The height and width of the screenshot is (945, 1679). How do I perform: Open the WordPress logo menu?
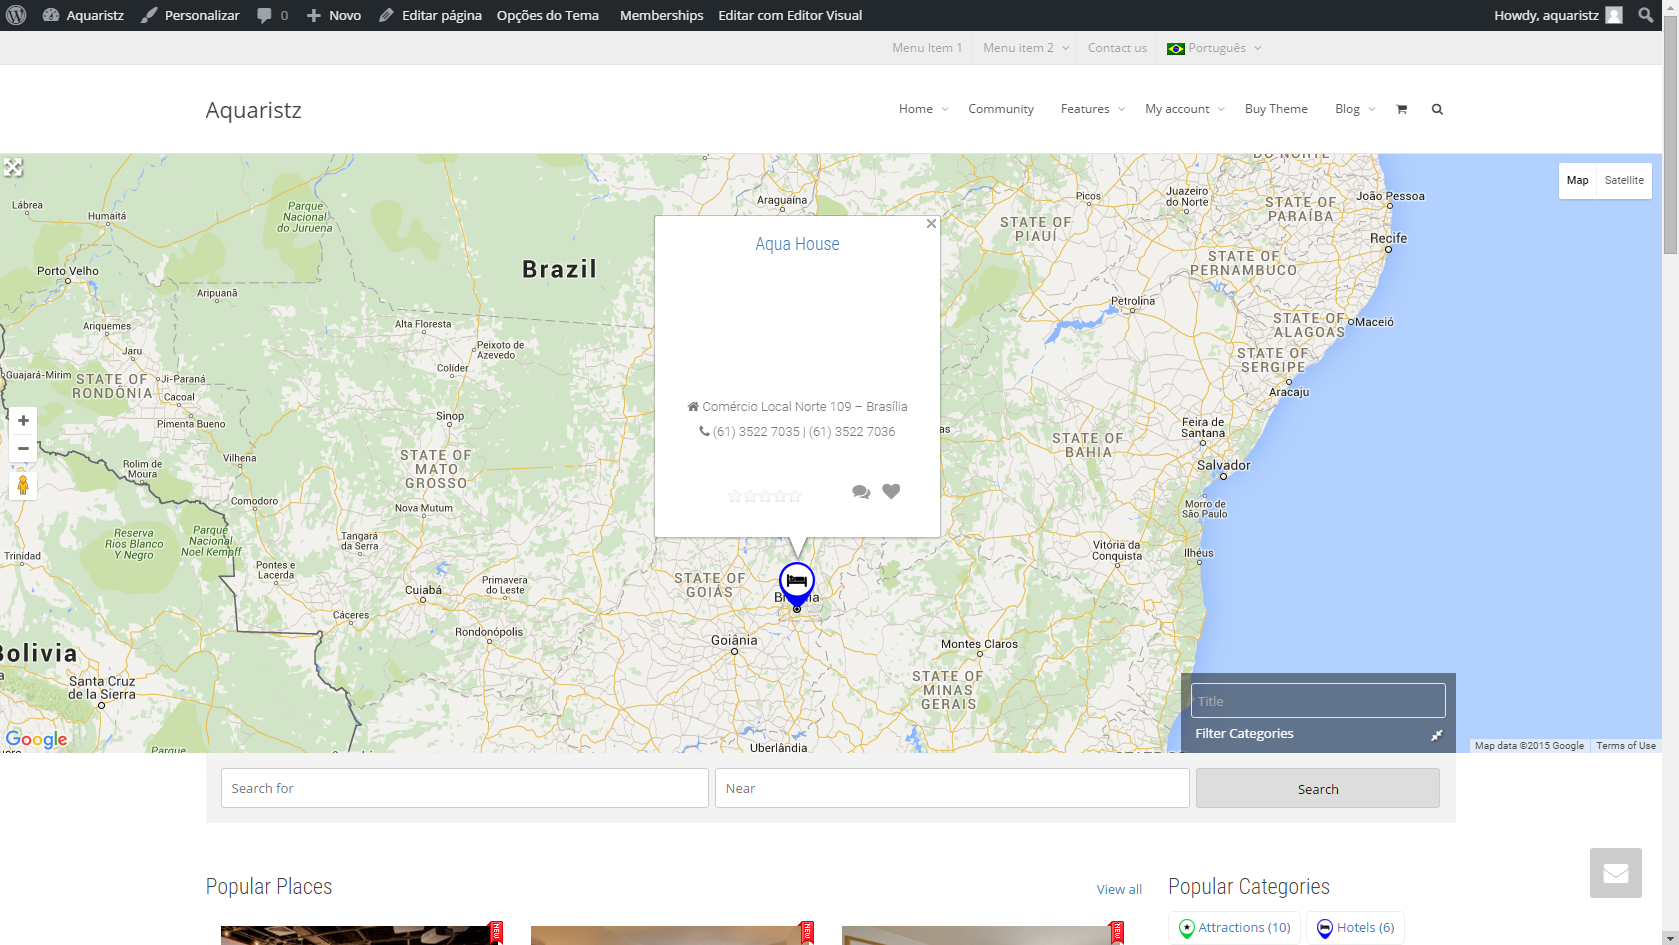(x=16, y=15)
